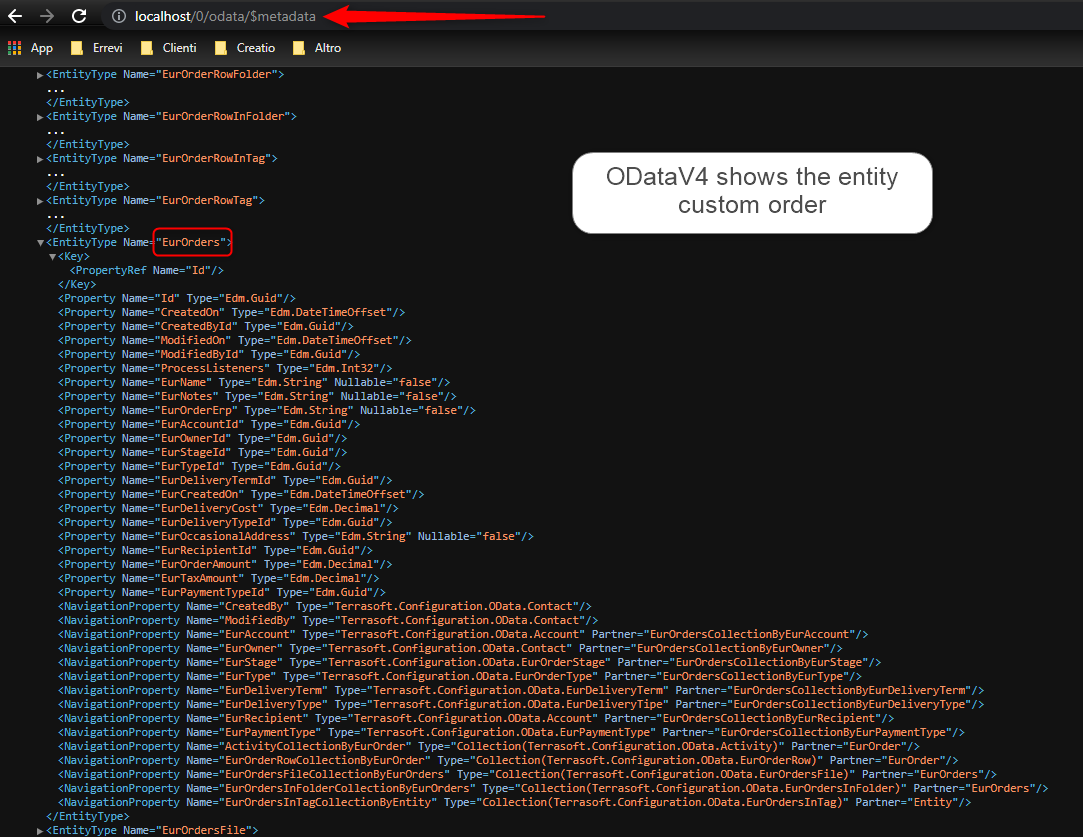Select the NavigationProperty named CreatedBy
Image resolution: width=1083 pixels, height=837 pixels.
pyautogui.click(x=325, y=606)
